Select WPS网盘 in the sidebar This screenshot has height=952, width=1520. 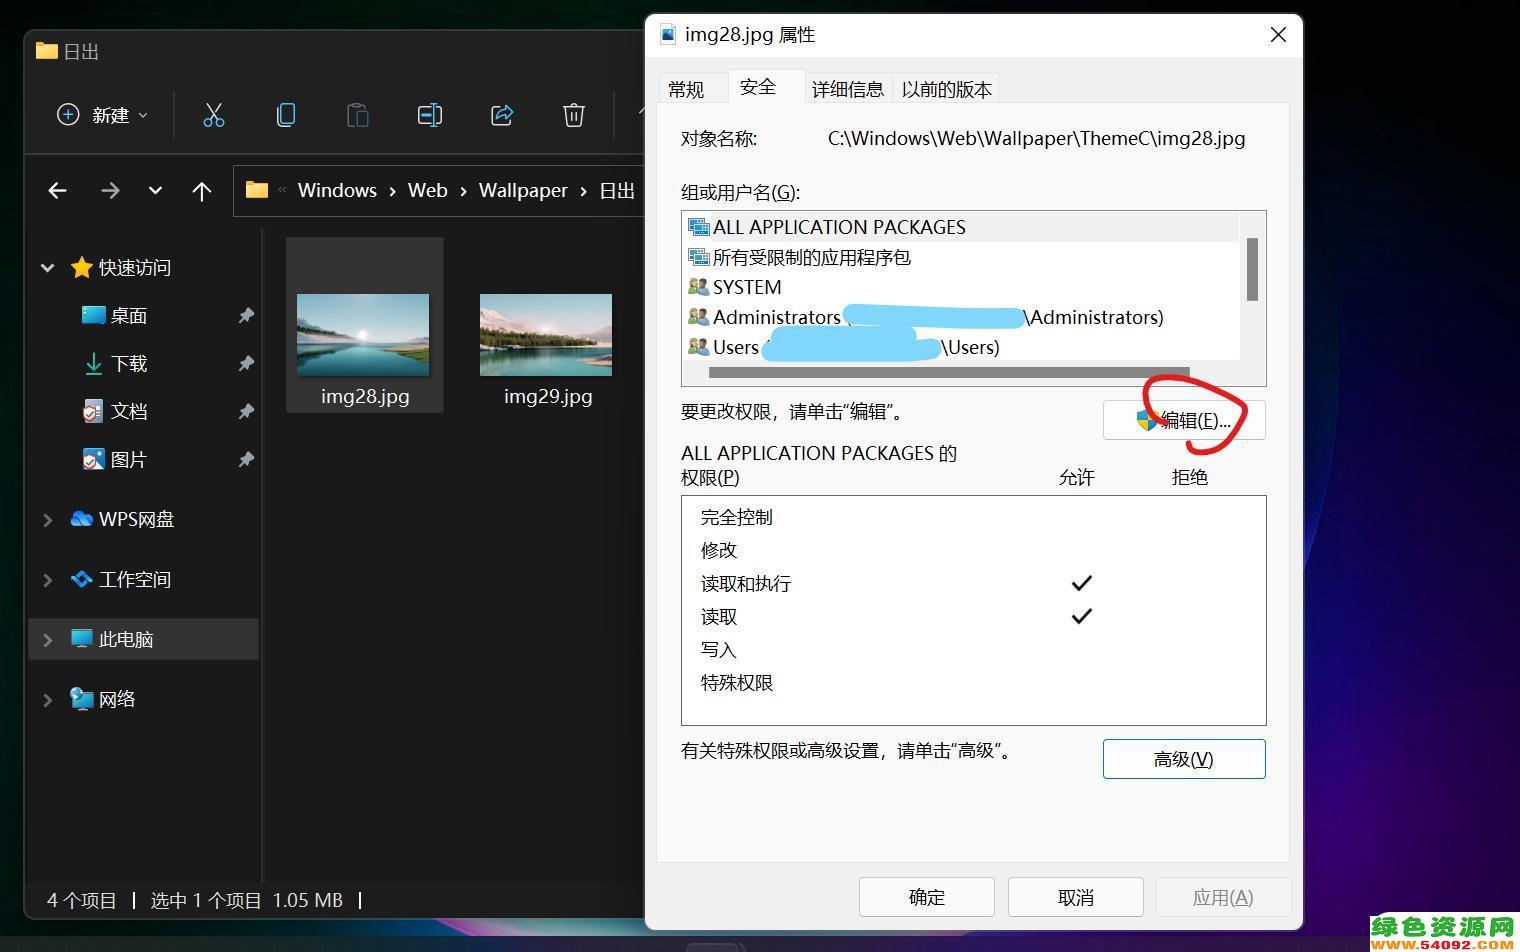(x=136, y=519)
